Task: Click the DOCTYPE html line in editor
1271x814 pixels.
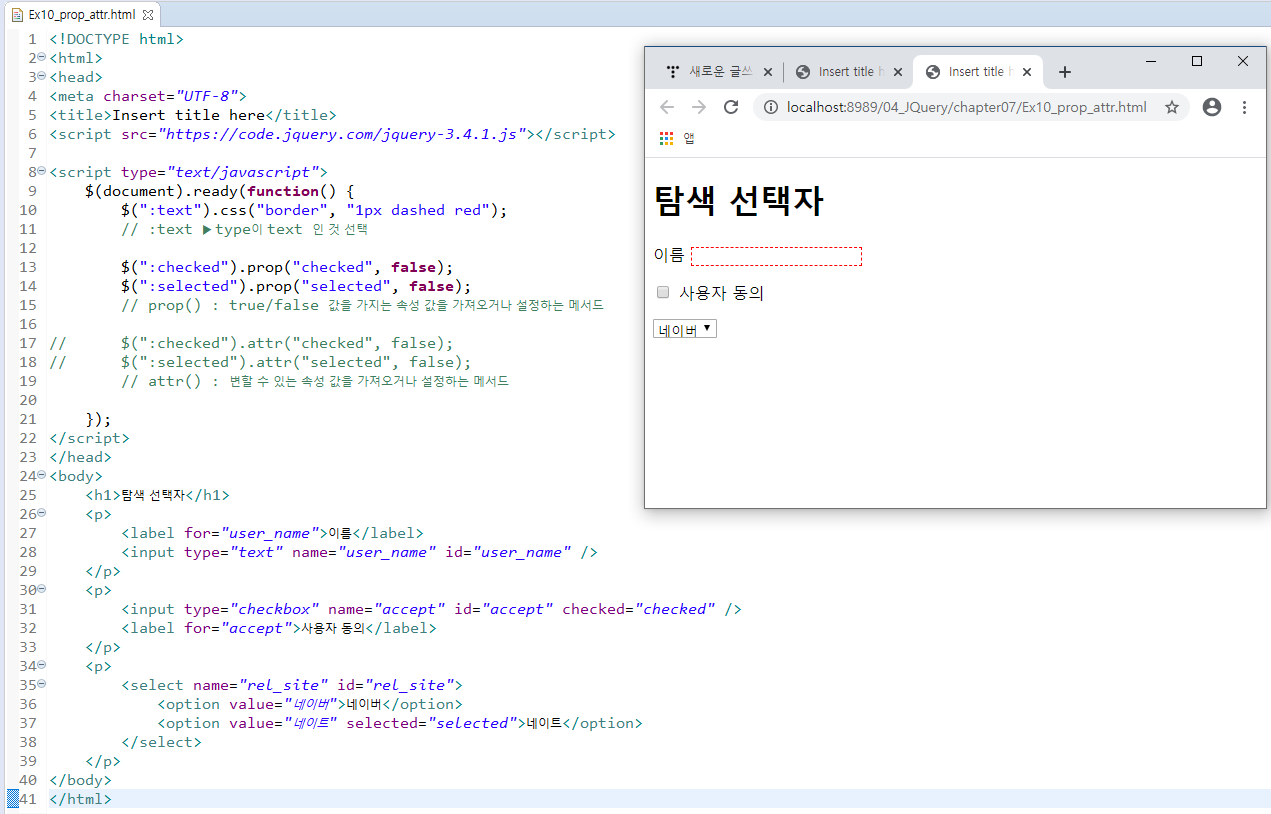Action: [x=117, y=39]
